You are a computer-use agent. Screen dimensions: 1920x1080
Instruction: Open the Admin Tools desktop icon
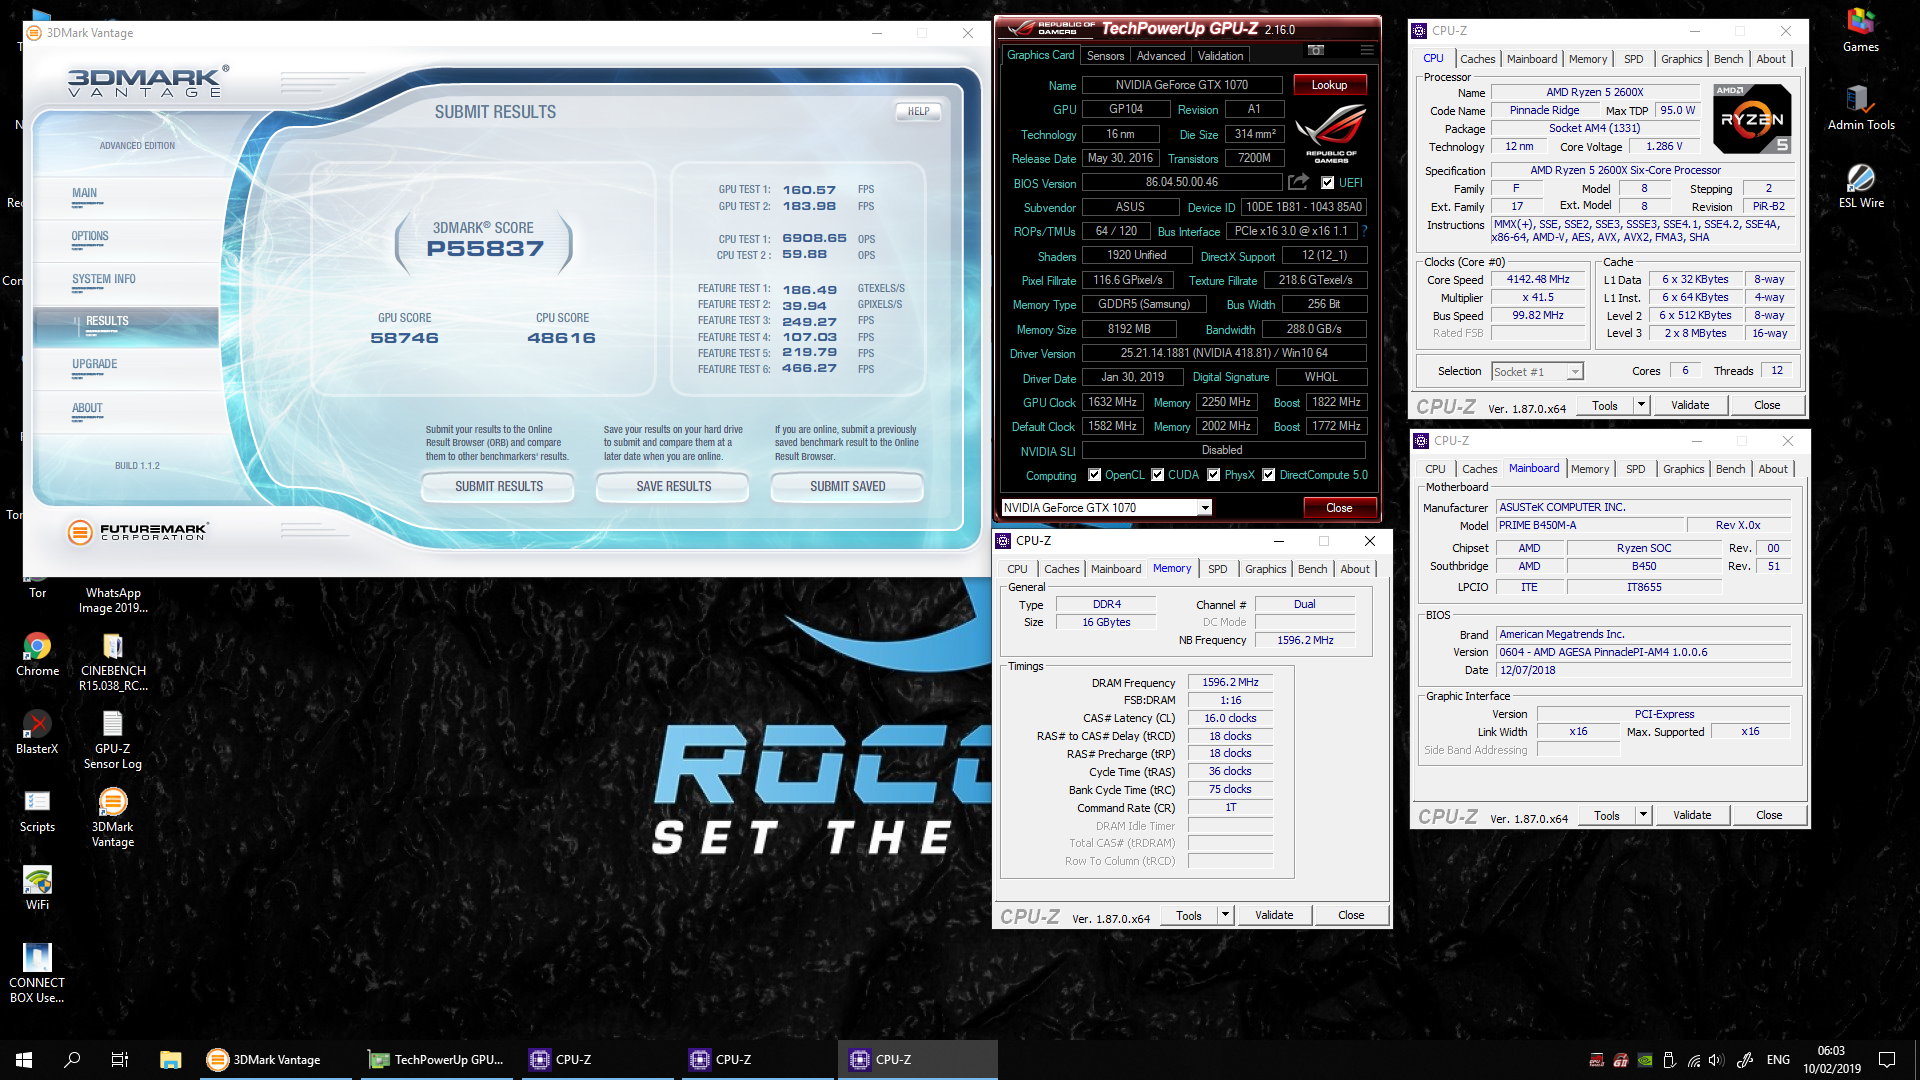(x=1860, y=108)
